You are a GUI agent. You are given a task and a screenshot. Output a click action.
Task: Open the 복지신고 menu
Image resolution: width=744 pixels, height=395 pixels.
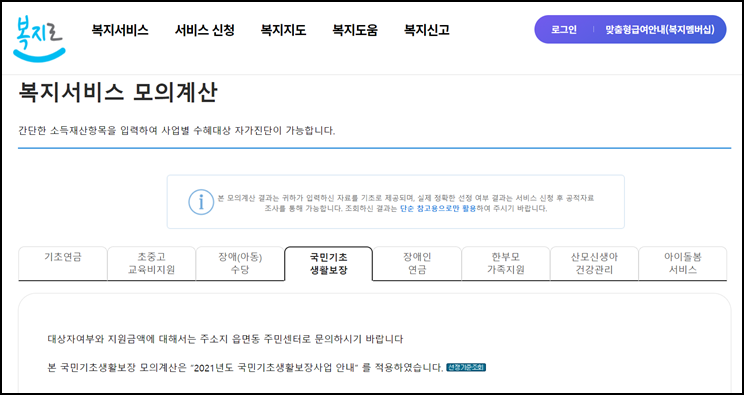pos(427,30)
